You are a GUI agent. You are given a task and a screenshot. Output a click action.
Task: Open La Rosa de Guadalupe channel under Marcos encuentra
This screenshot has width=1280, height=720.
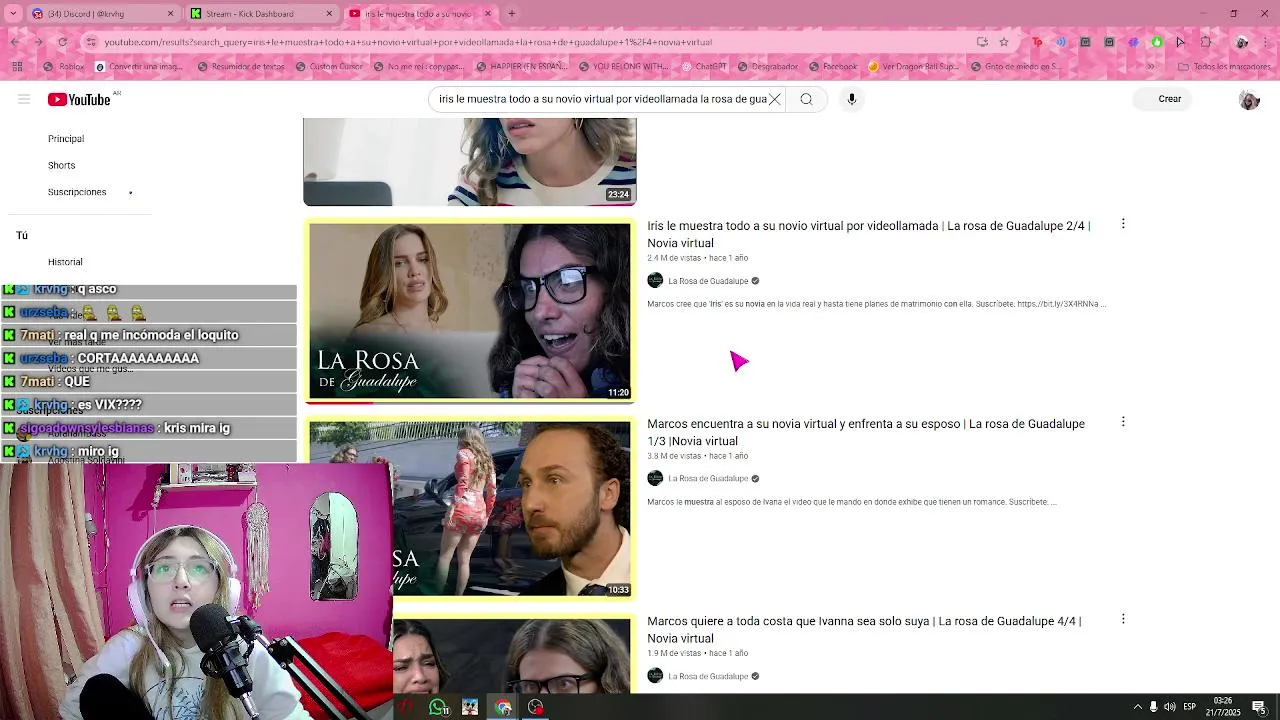708,478
